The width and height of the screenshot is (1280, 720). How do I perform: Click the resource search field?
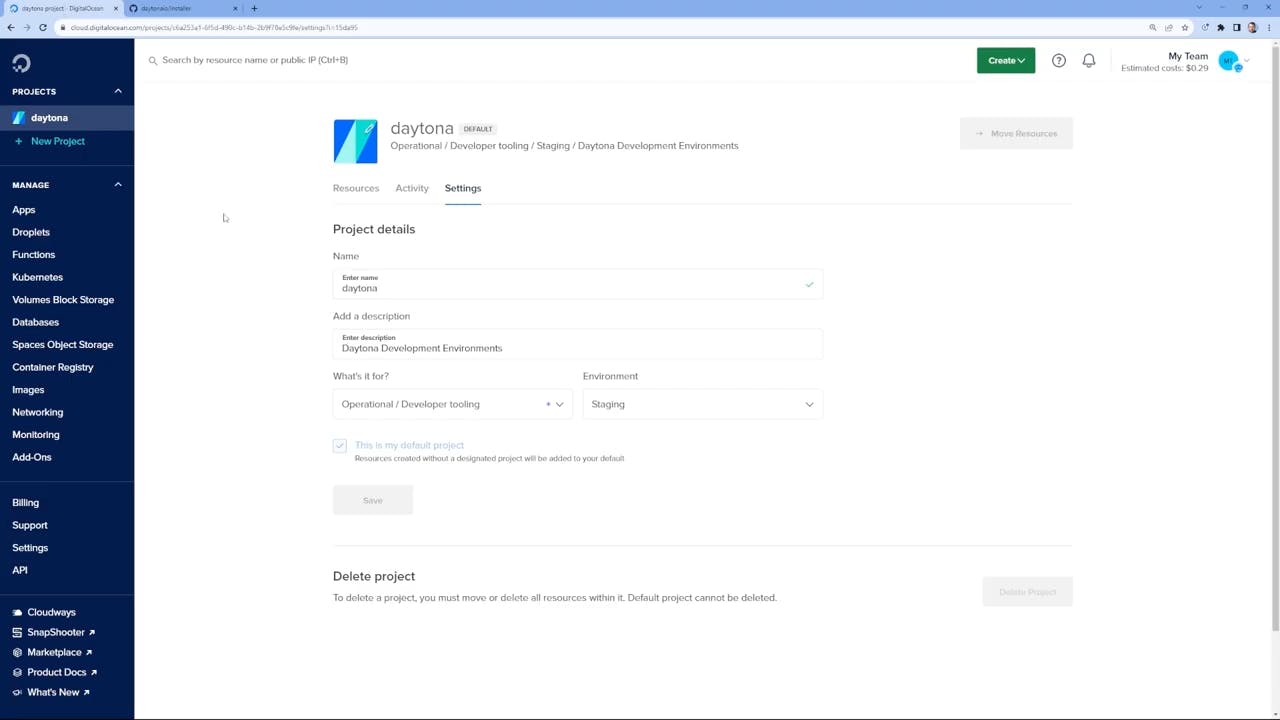tap(255, 60)
